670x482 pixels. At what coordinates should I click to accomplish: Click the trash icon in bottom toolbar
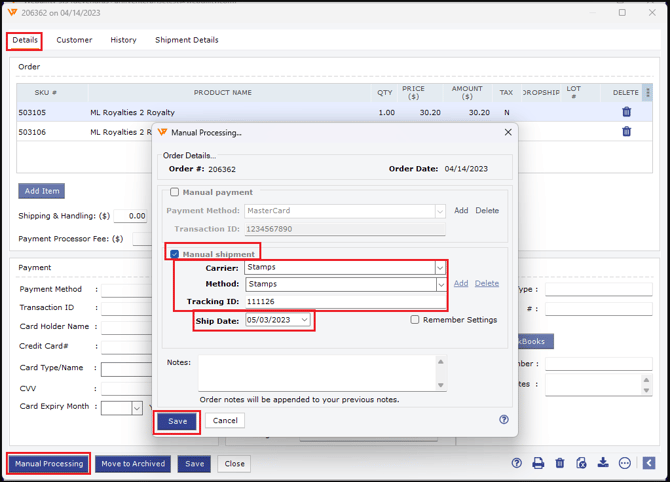click(x=560, y=463)
